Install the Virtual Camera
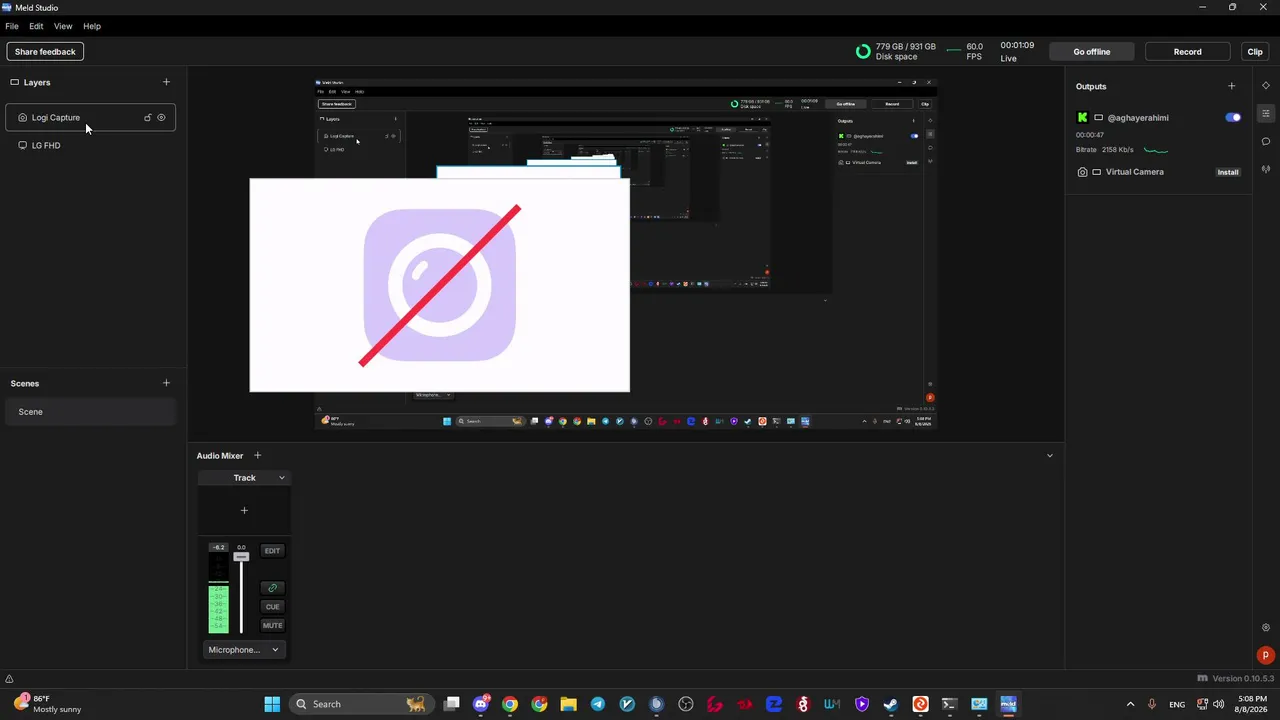This screenshot has width=1280, height=720. click(x=1228, y=172)
